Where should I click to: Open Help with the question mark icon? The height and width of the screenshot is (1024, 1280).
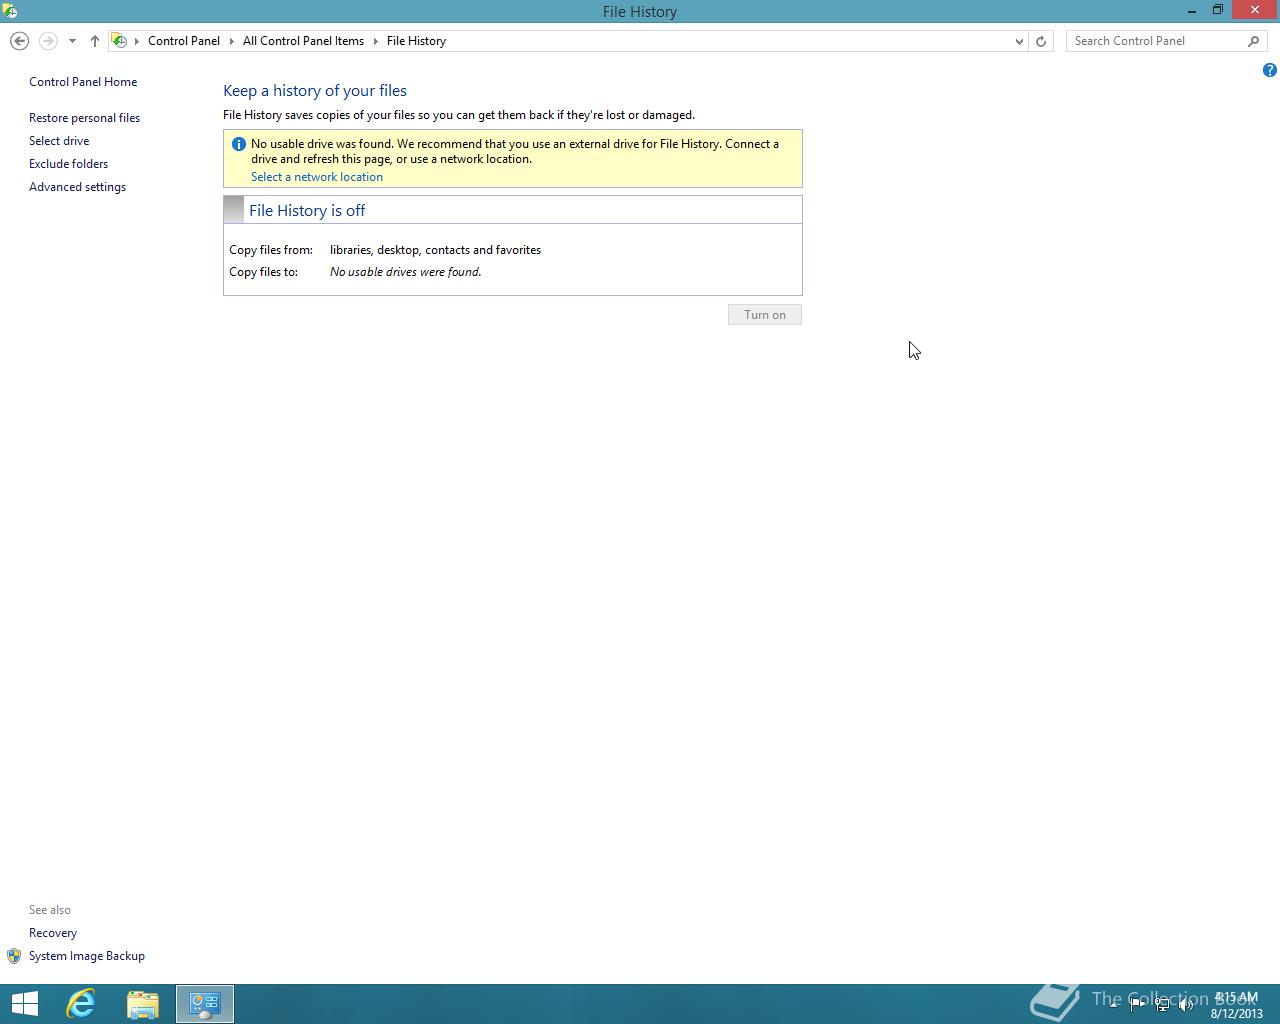click(1269, 70)
